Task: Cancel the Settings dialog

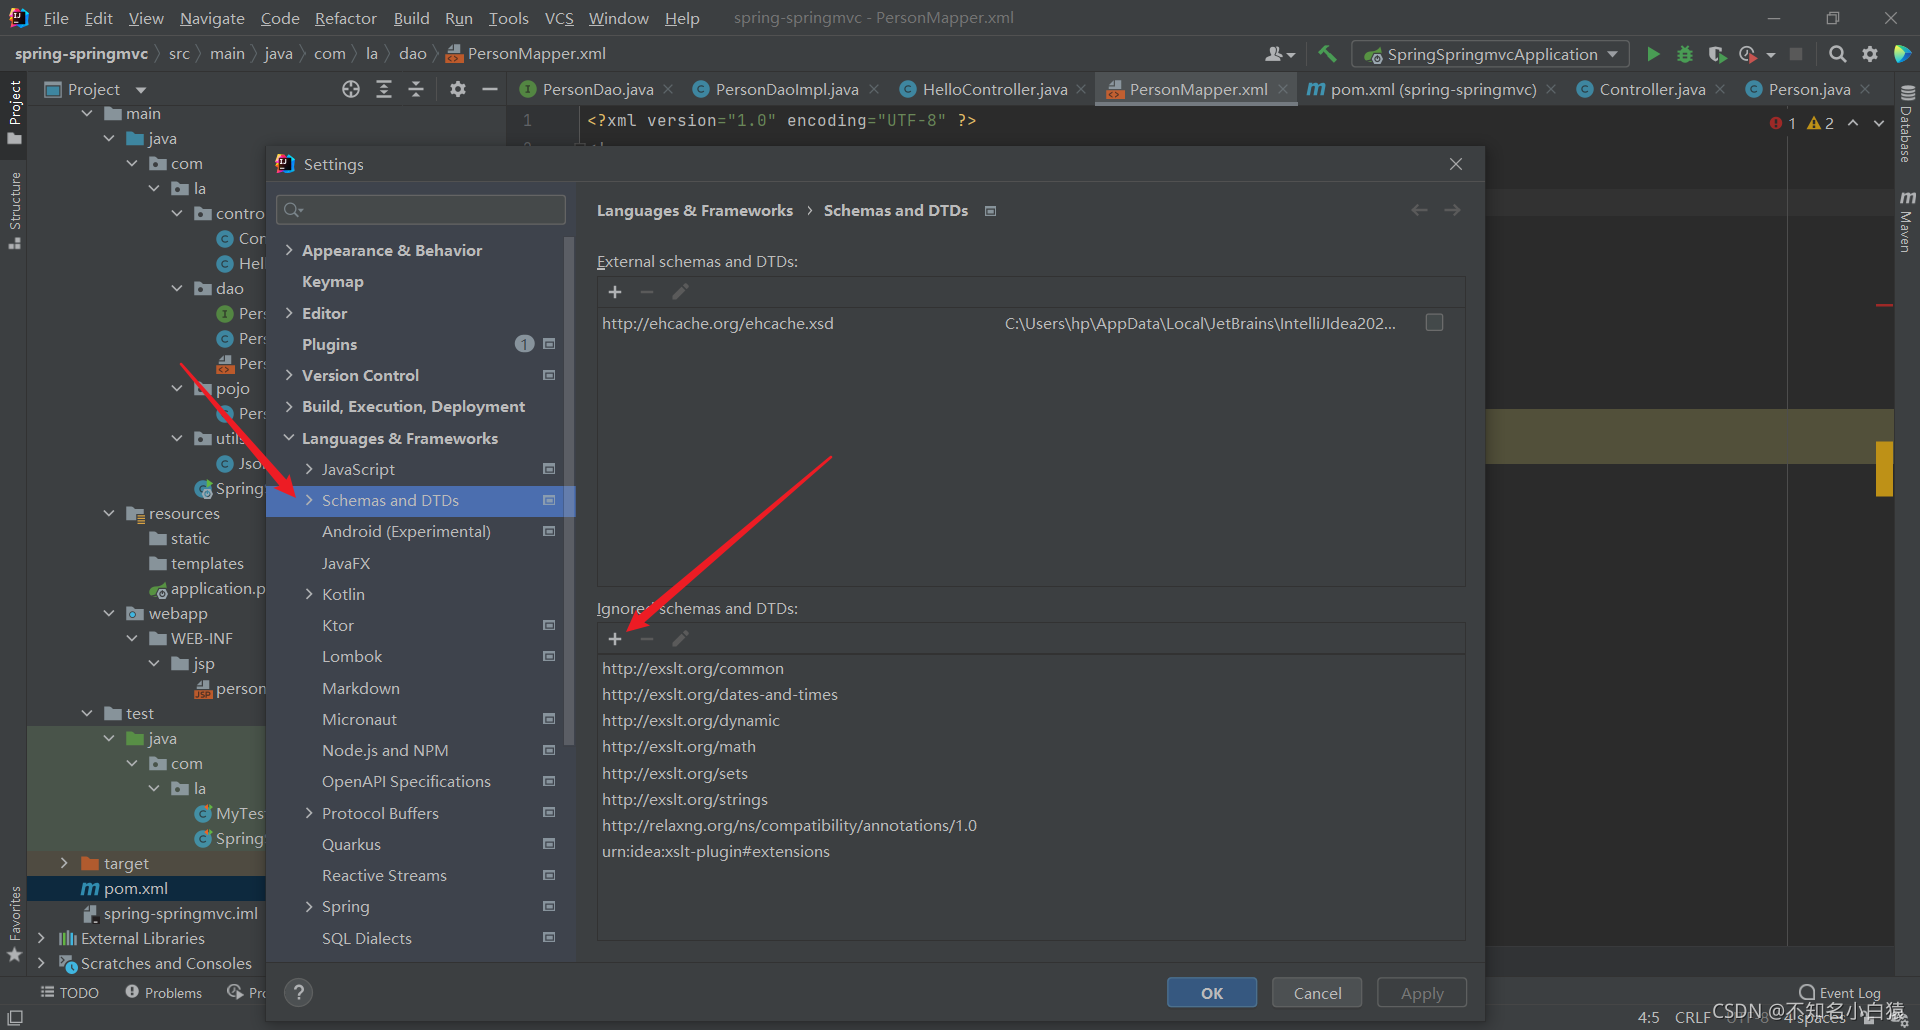Action: tap(1317, 993)
